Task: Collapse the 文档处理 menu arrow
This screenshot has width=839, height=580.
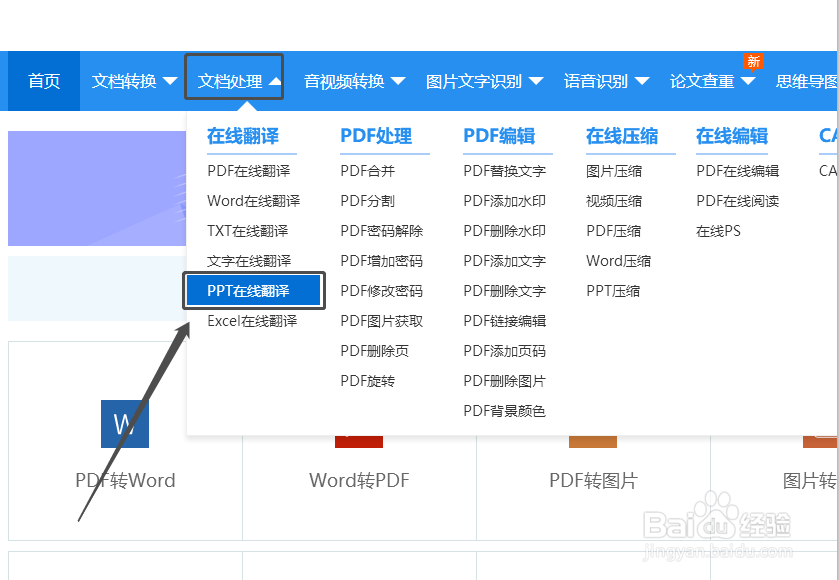Action: 272,81
